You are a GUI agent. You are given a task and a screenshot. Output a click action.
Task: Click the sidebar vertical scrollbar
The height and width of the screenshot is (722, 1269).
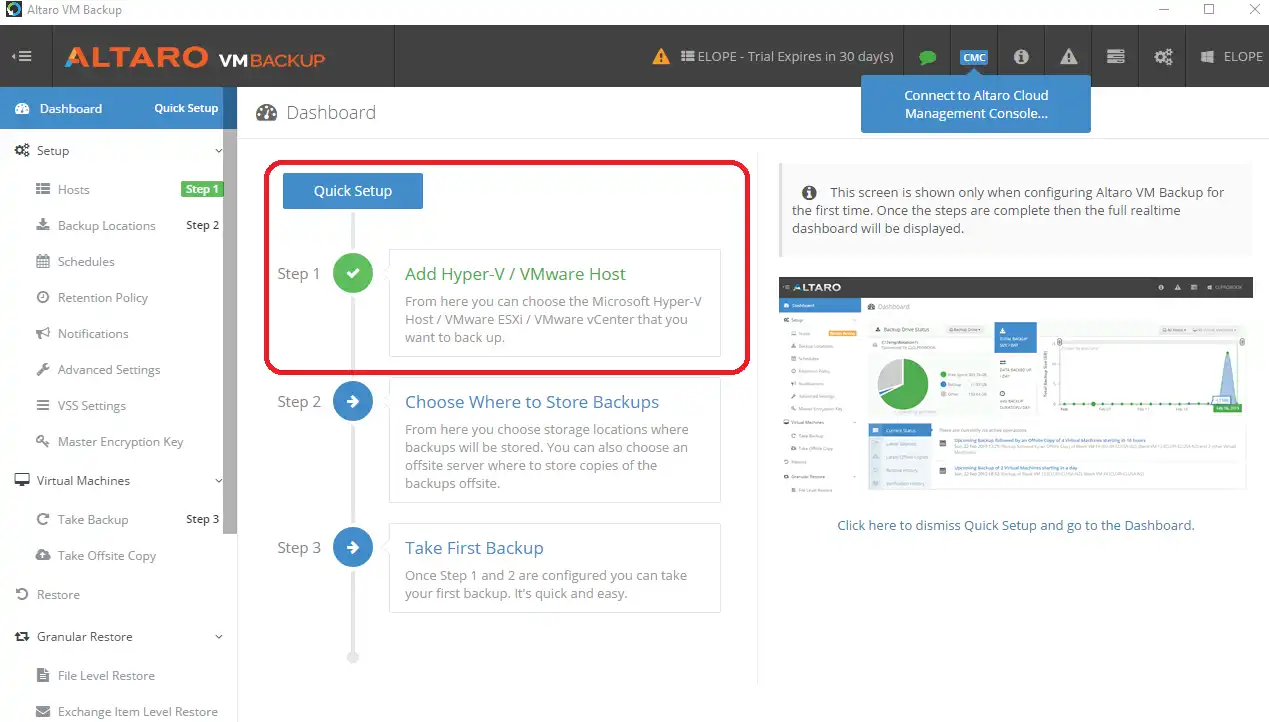tap(230, 310)
